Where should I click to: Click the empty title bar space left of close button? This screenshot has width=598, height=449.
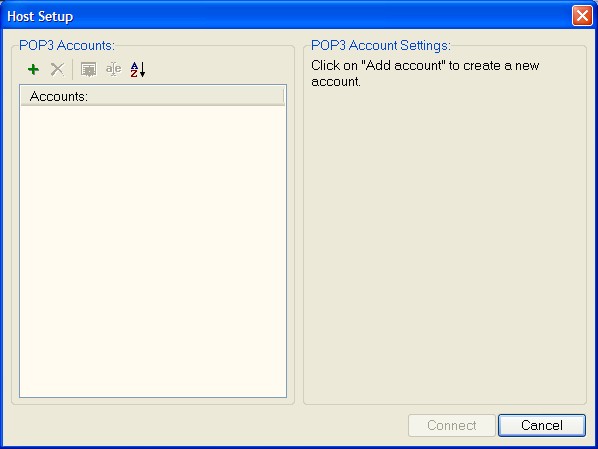tap(320, 16)
